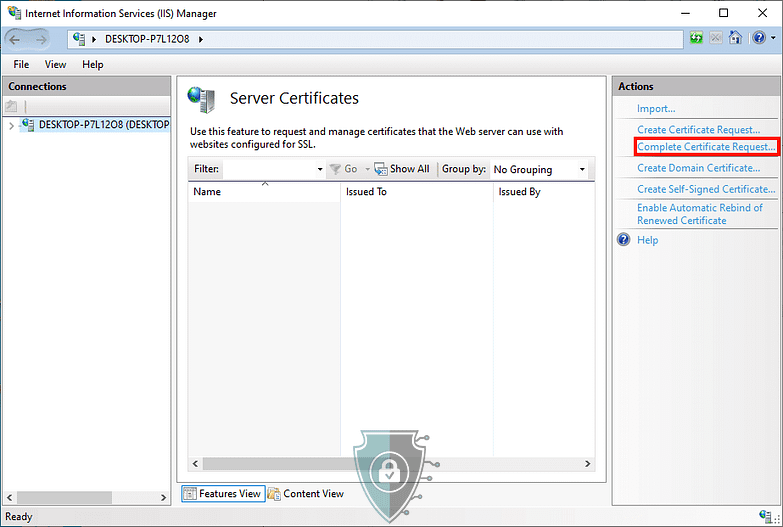Image resolution: width=783 pixels, height=527 pixels.
Task: Open the File menu
Action: [21, 64]
